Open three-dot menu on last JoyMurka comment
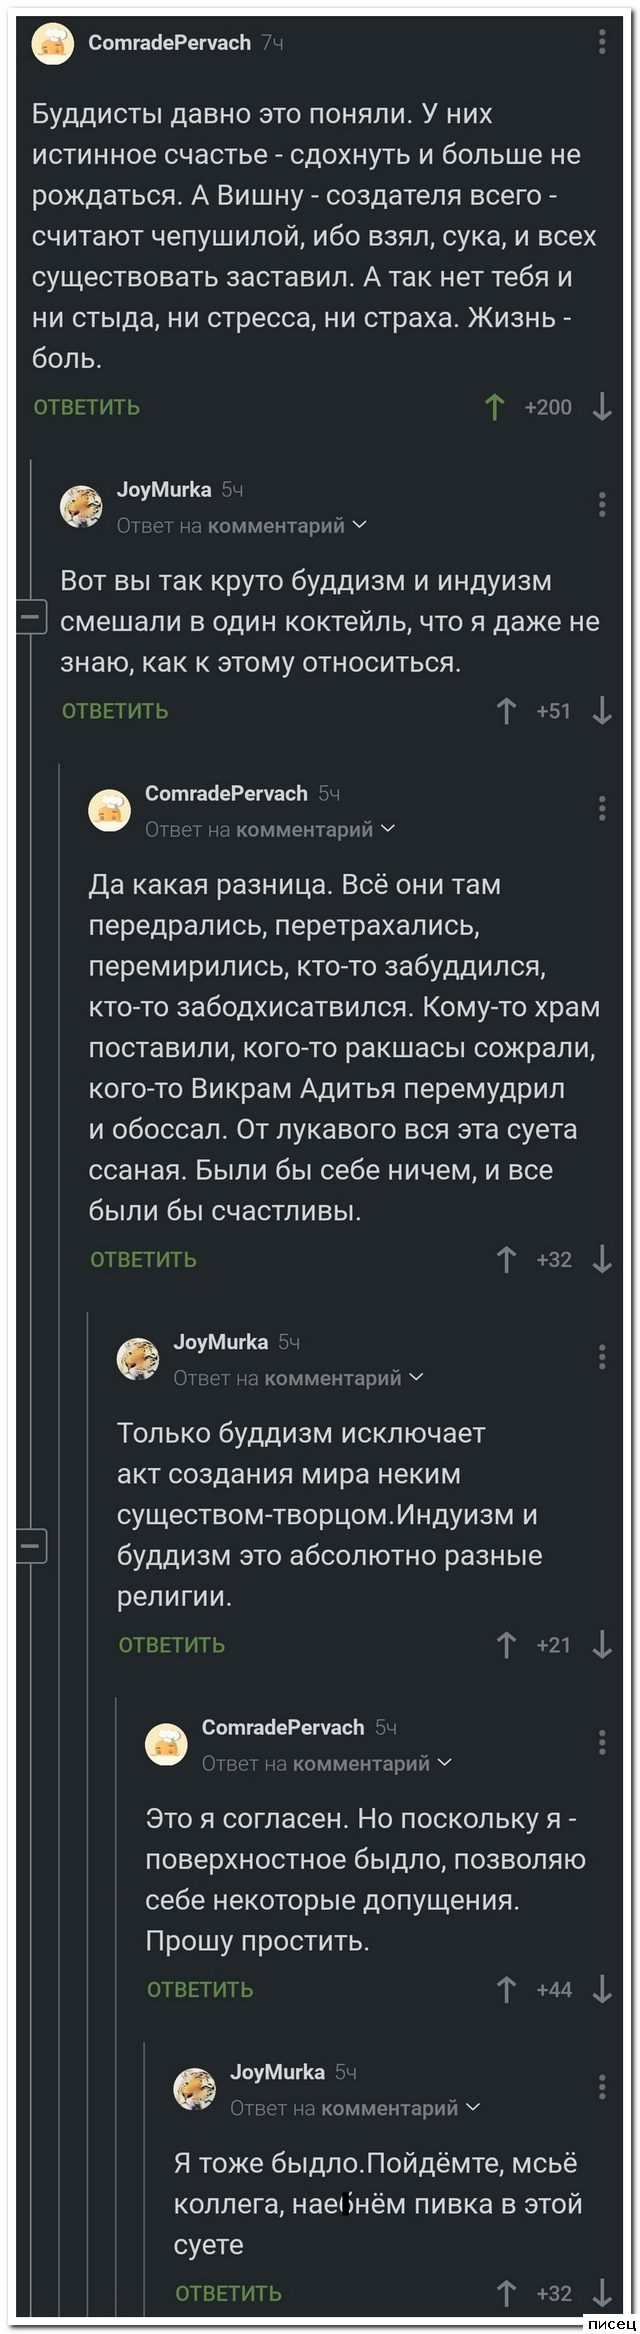 click(602, 2087)
